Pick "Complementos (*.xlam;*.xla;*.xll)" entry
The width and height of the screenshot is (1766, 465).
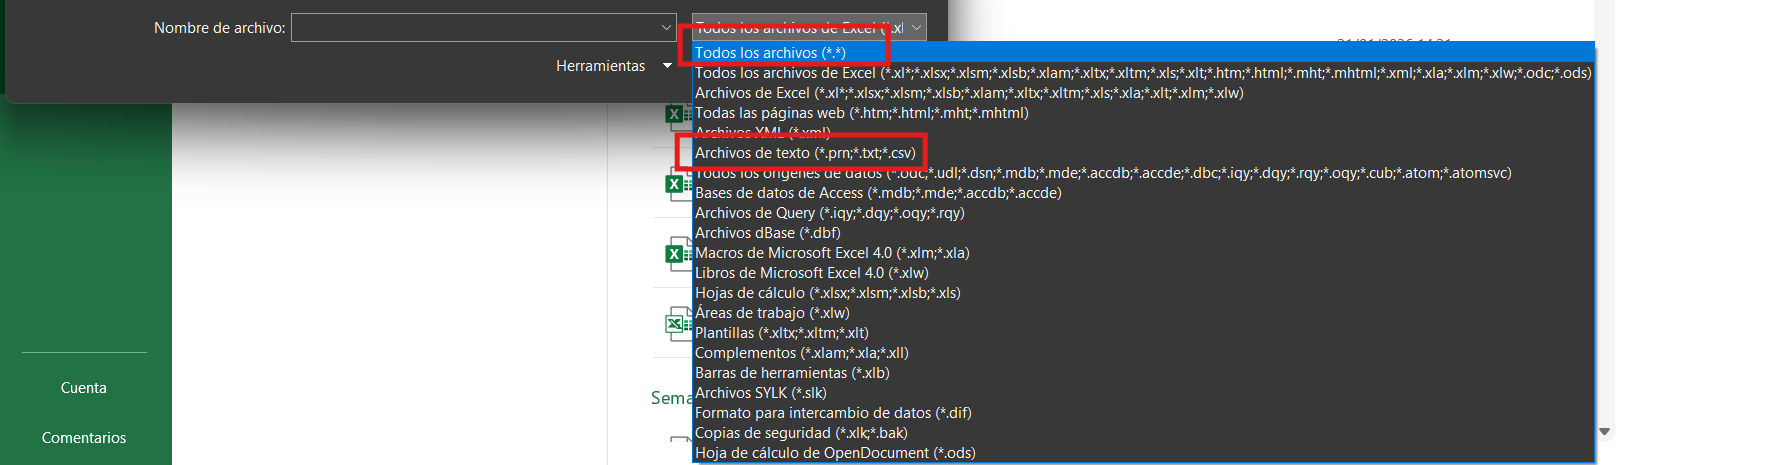point(801,353)
